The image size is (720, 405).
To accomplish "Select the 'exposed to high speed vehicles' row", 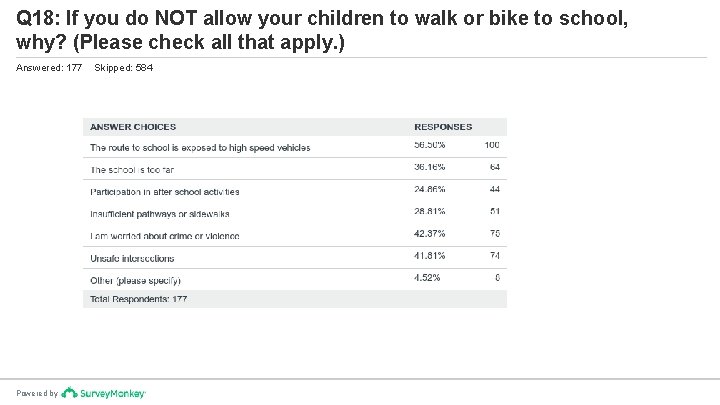I will point(200,147).
